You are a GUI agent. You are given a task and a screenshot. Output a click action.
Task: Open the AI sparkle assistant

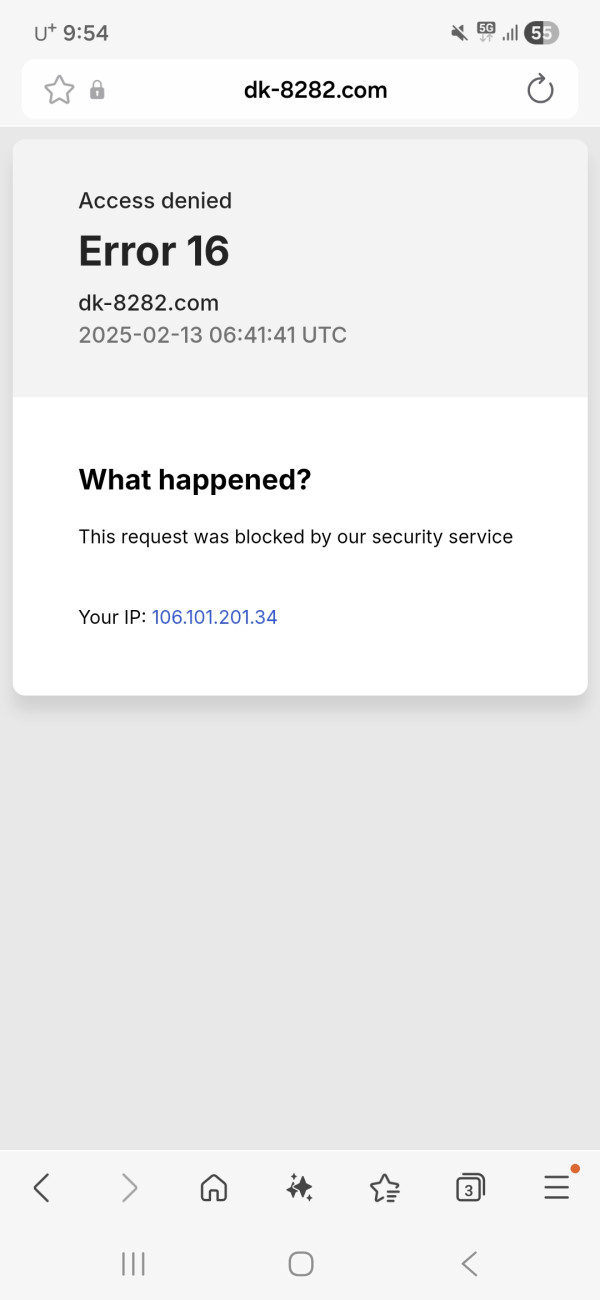[x=299, y=1187]
